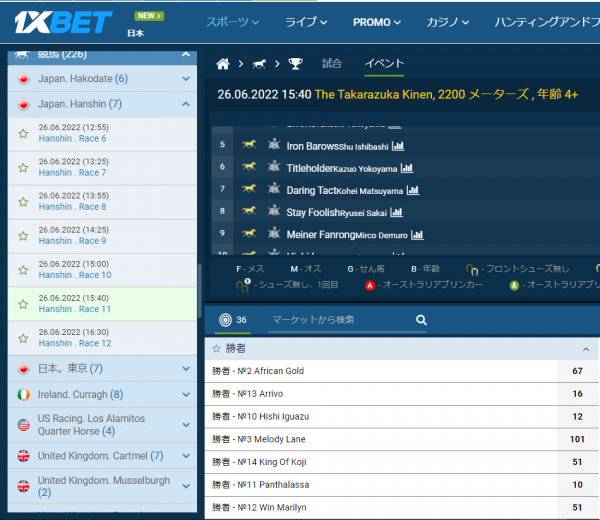Select the trophy breadcrumb icon
Image resolution: width=600 pixels, height=520 pixels.
(295, 64)
